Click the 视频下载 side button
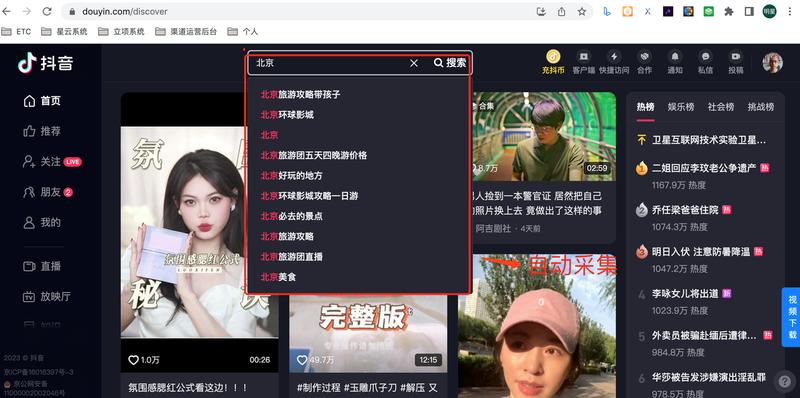This screenshot has width=800, height=398. click(791, 317)
